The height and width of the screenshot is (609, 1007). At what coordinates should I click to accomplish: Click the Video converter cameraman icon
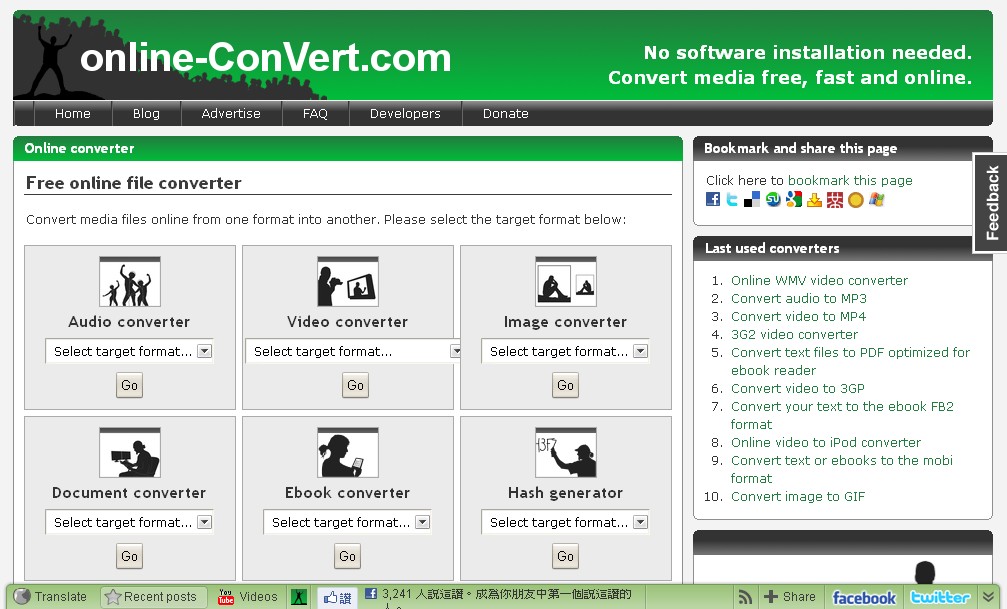pos(347,281)
